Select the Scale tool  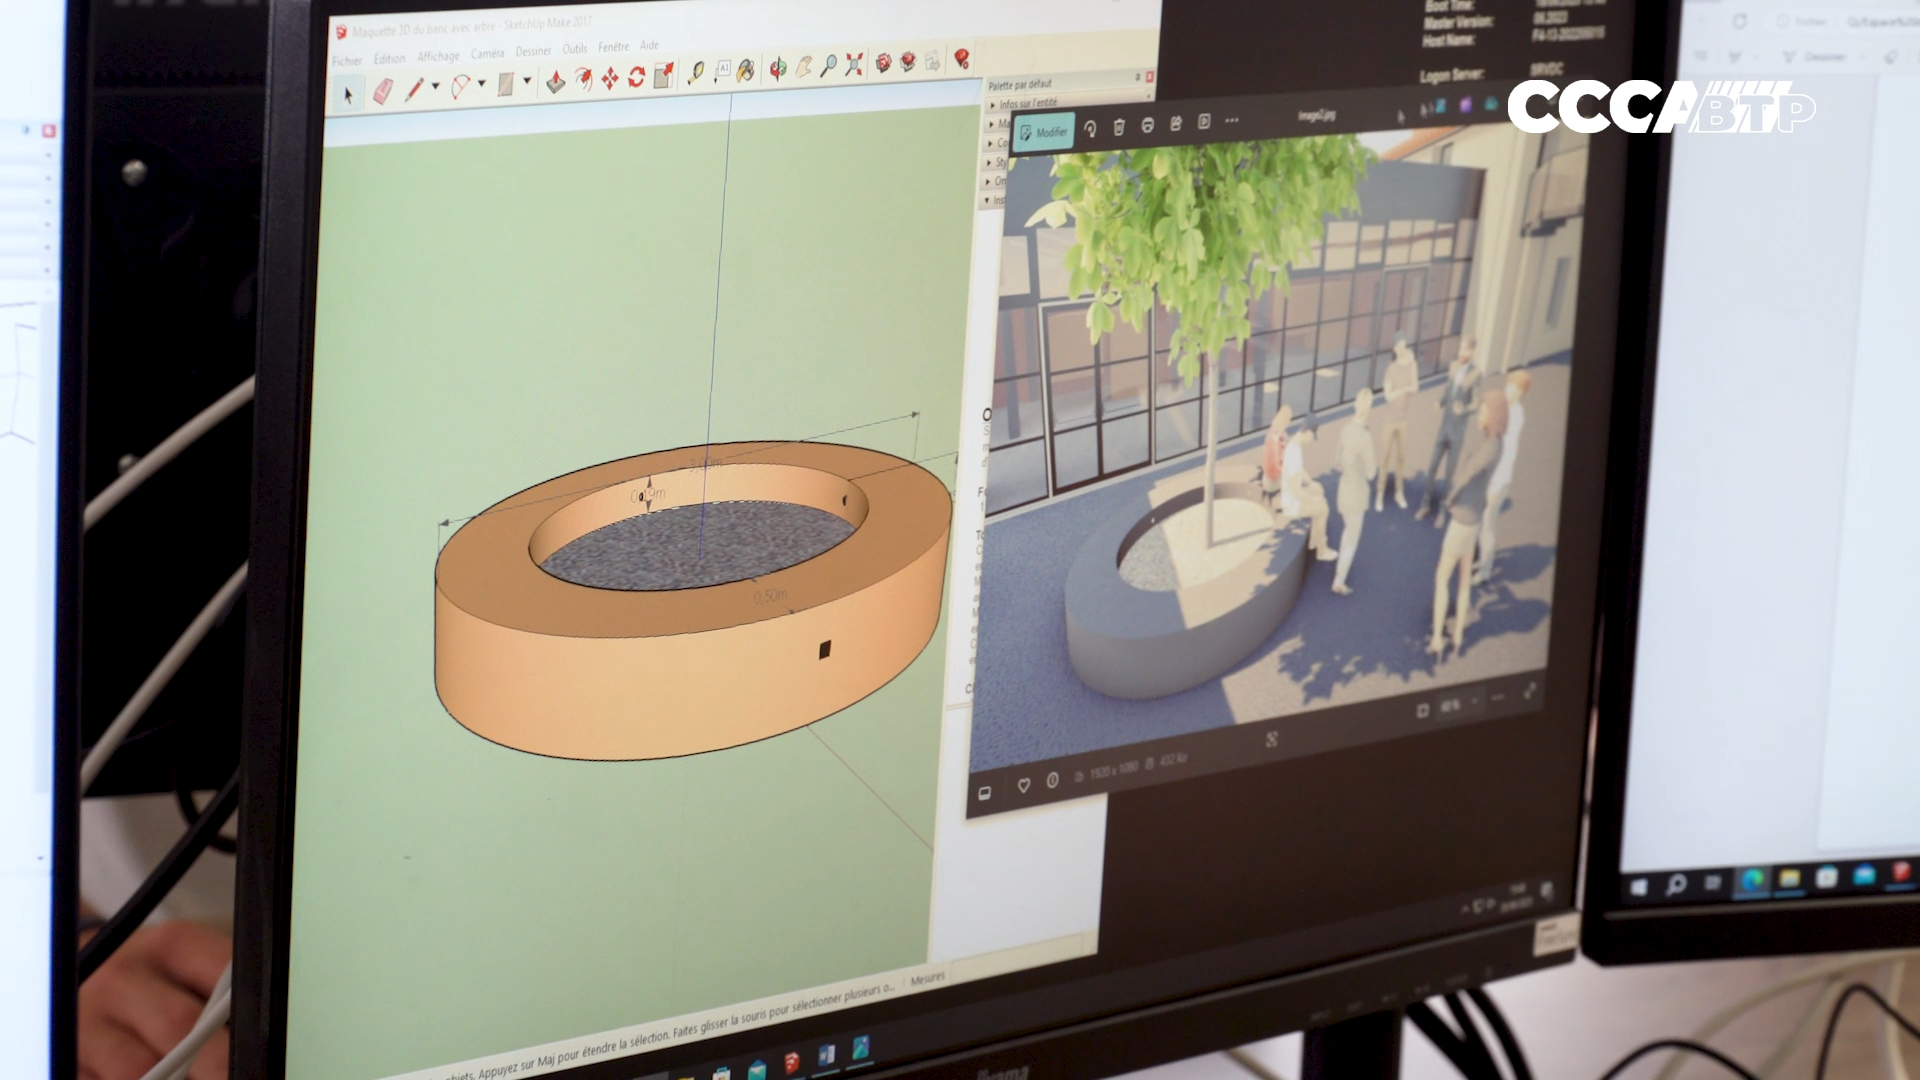tap(663, 75)
